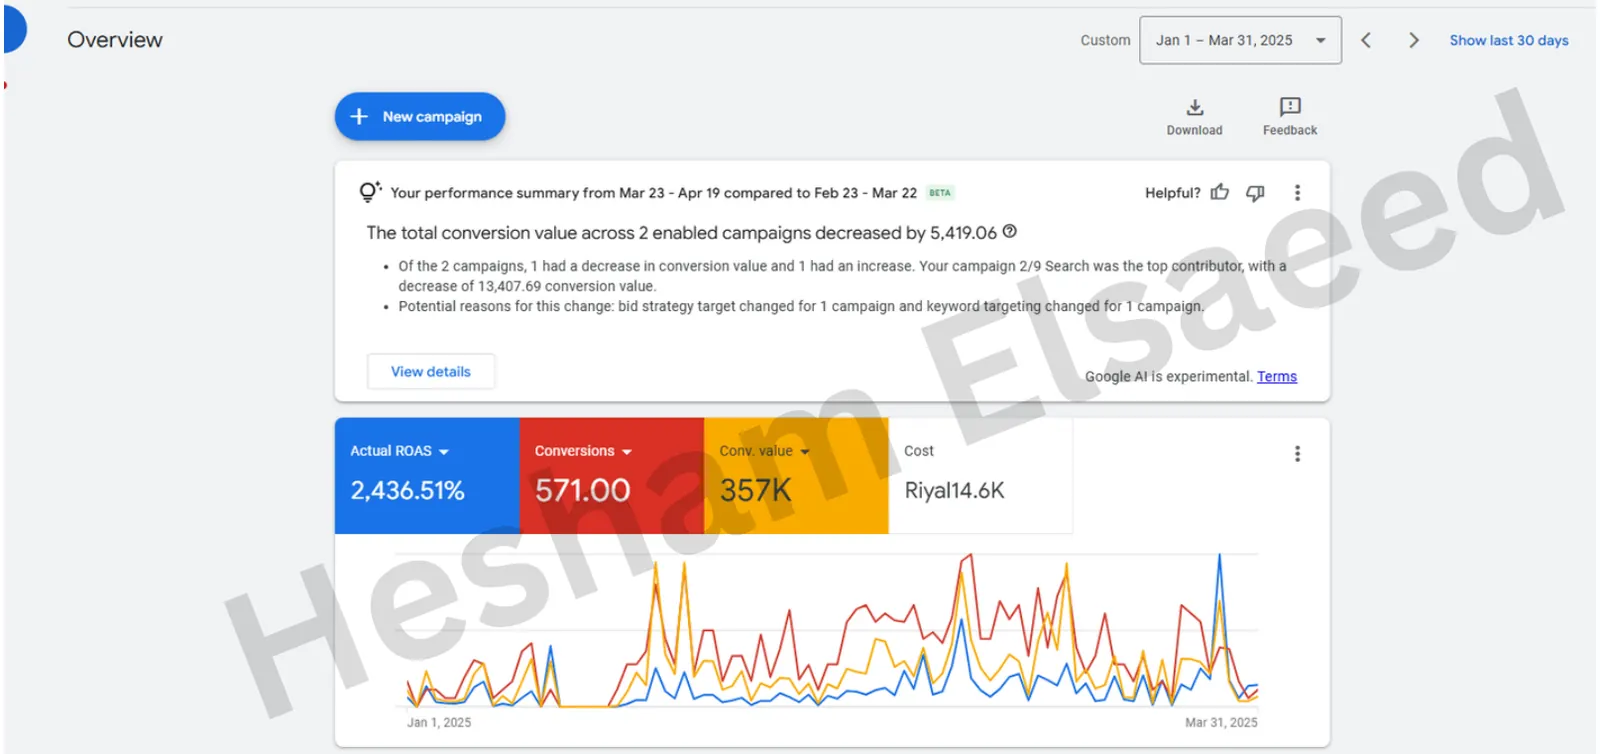Screen dimensions: 1600x754
Task: Click the Riyal14.6K cost value
Action: 955,491
